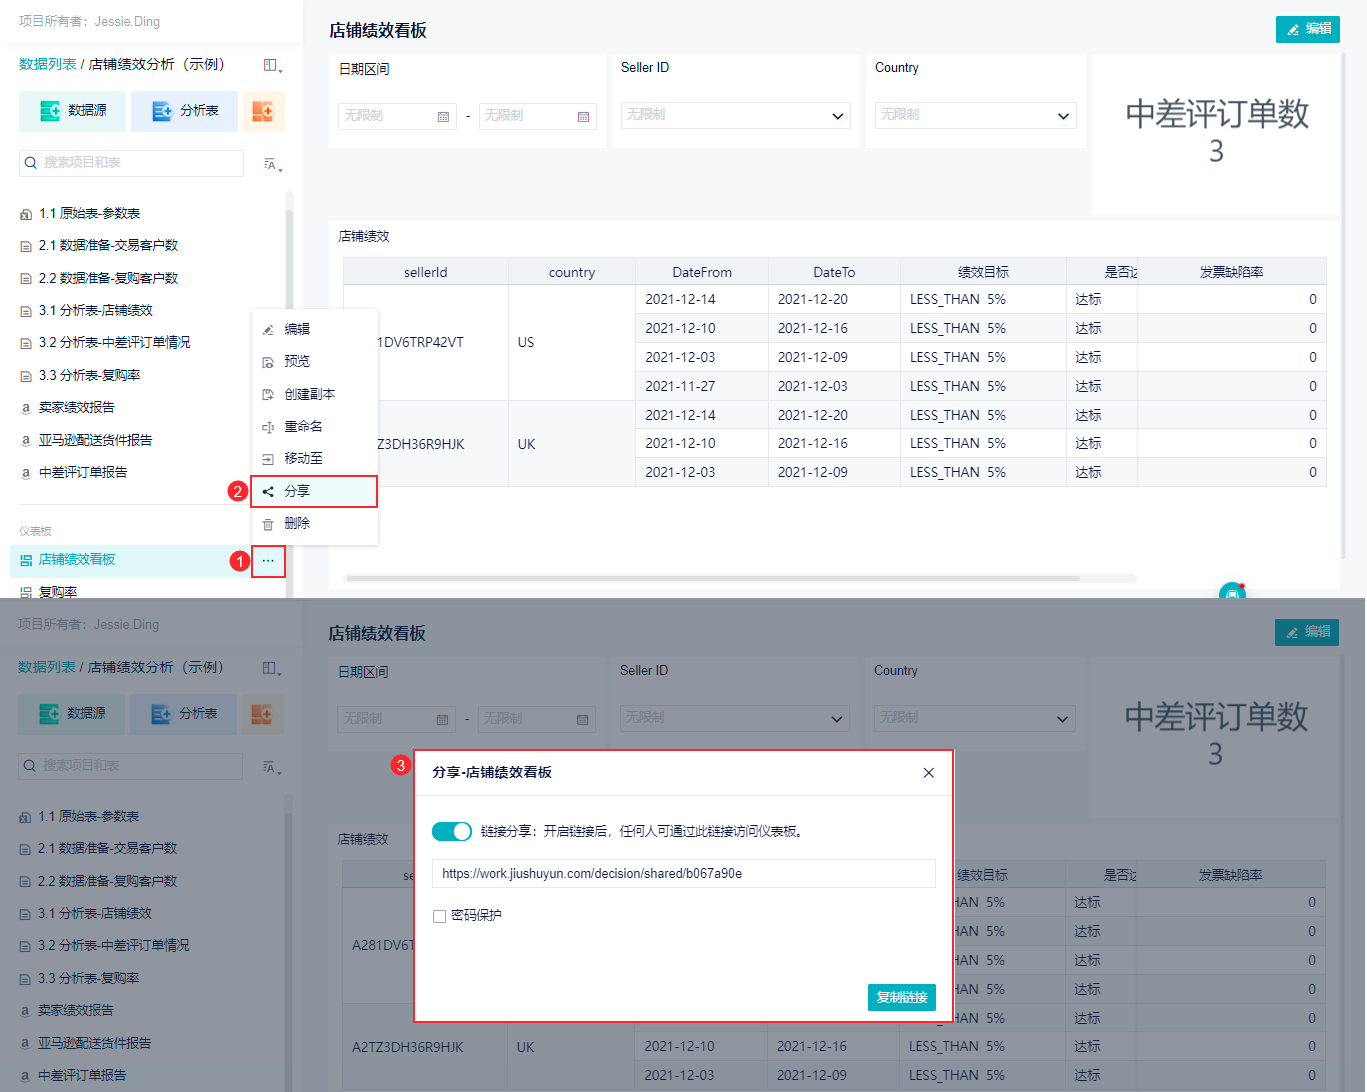
Task: Open 3.2 分析表-中差评订单情况 on the undimmed page
Action: 114,343
